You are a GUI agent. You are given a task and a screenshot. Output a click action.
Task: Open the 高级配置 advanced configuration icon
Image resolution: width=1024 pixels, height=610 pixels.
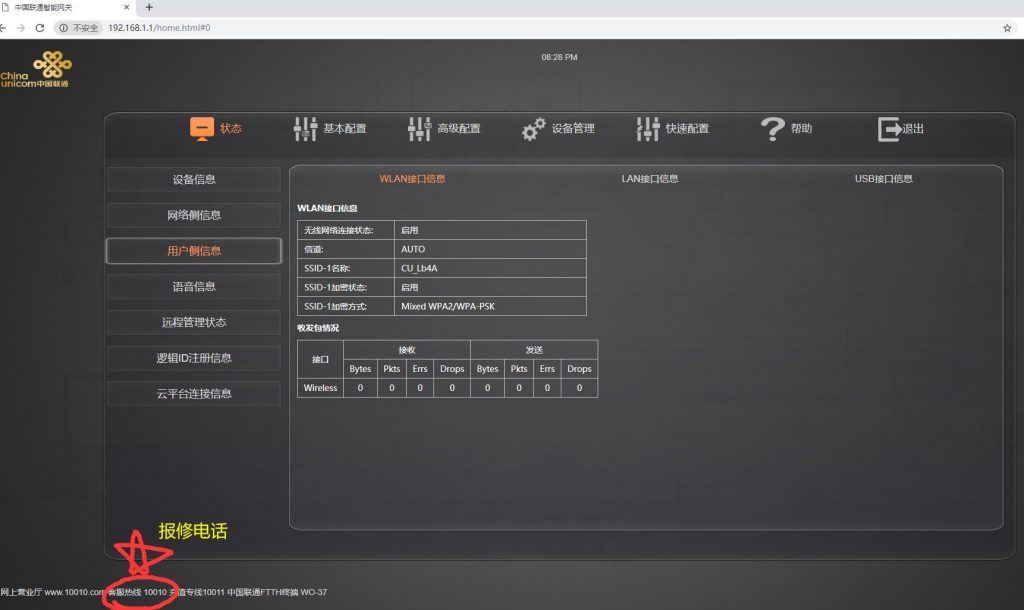pos(419,128)
